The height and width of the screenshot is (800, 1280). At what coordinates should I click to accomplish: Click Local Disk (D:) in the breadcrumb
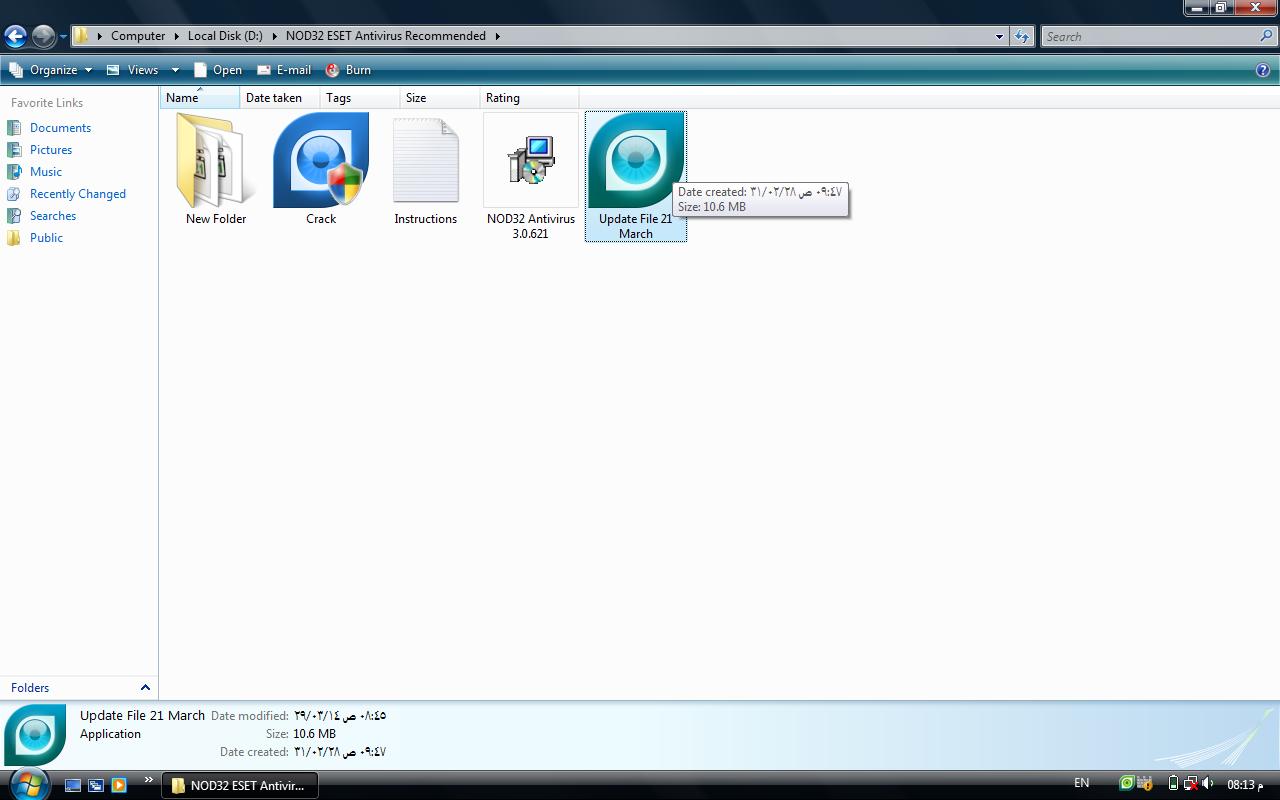pyautogui.click(x=225, y=36)
